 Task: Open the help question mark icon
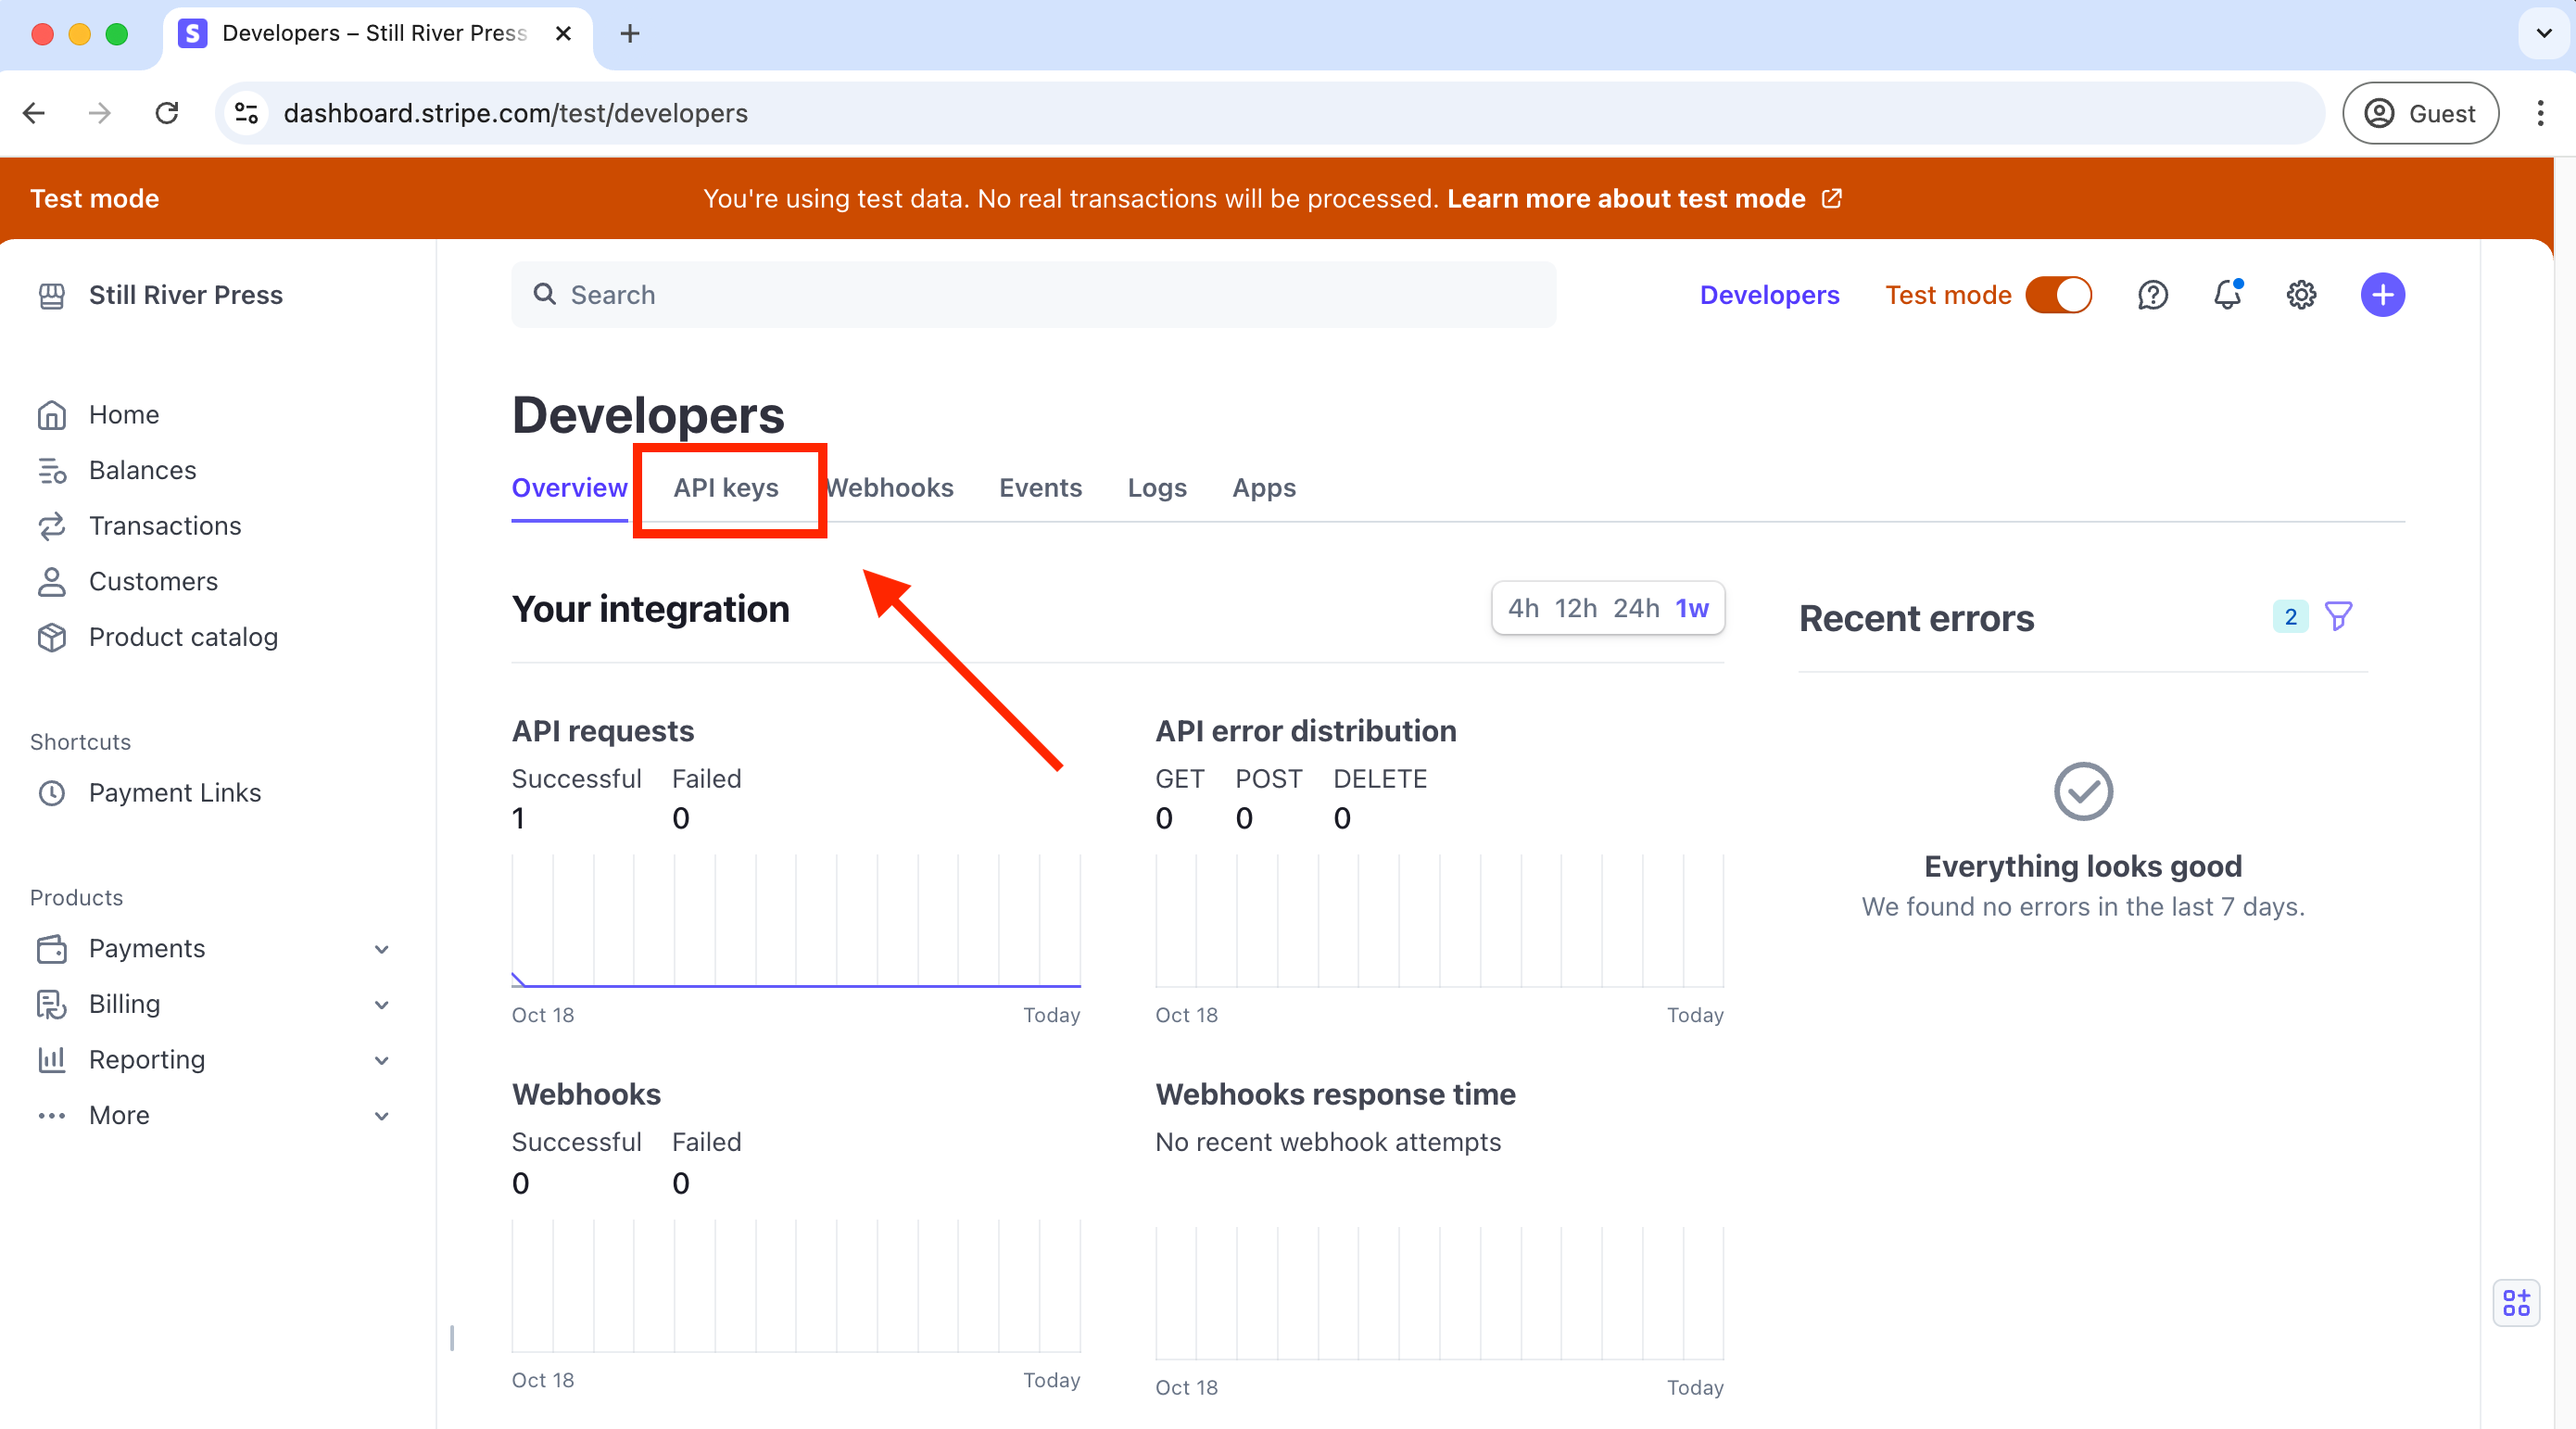[2153, 295]
